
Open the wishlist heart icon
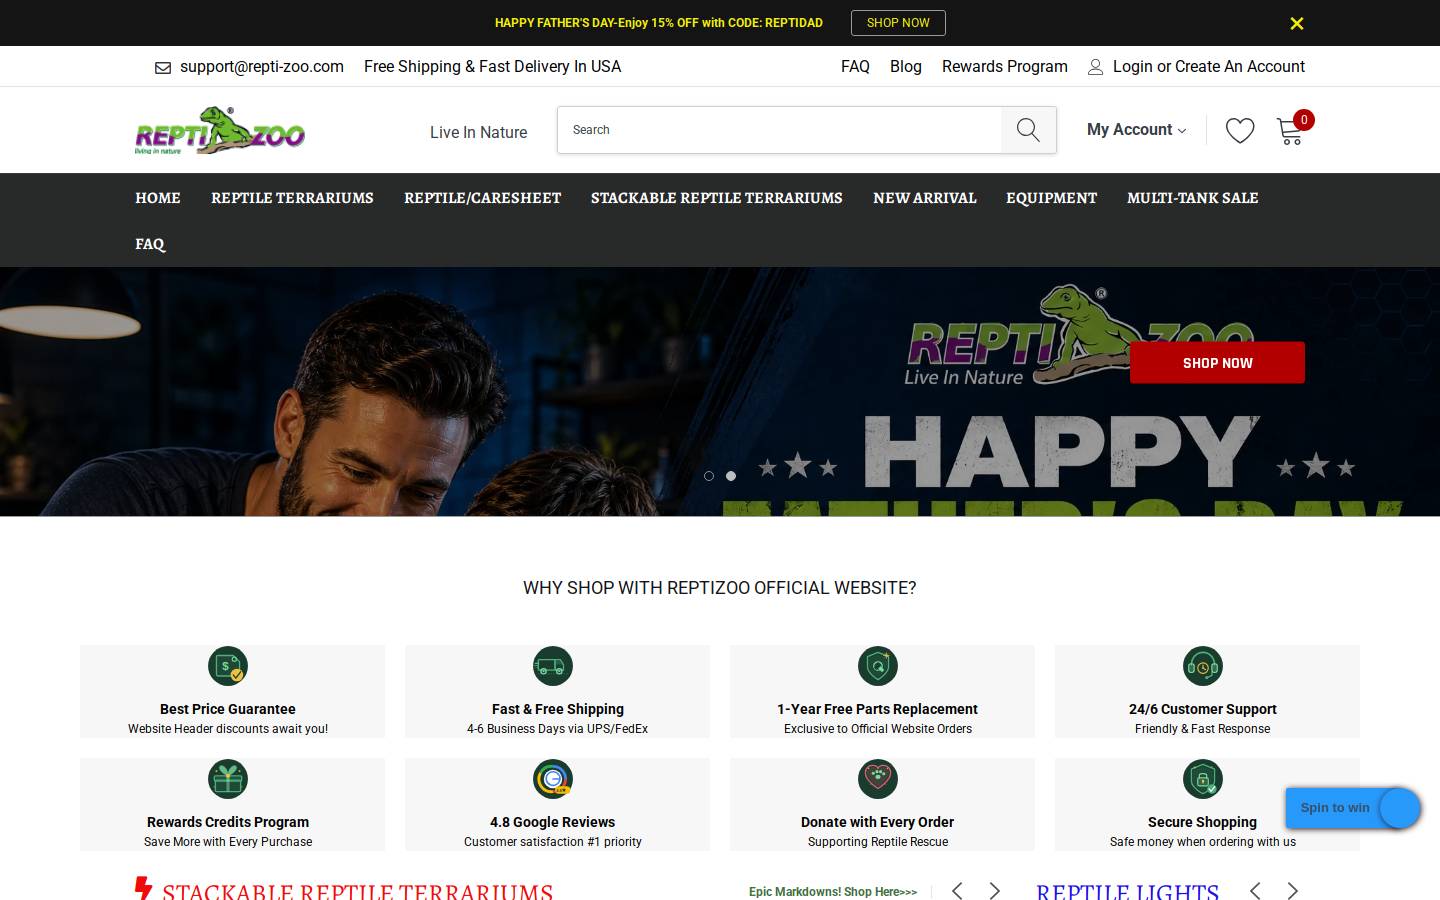1240,130
